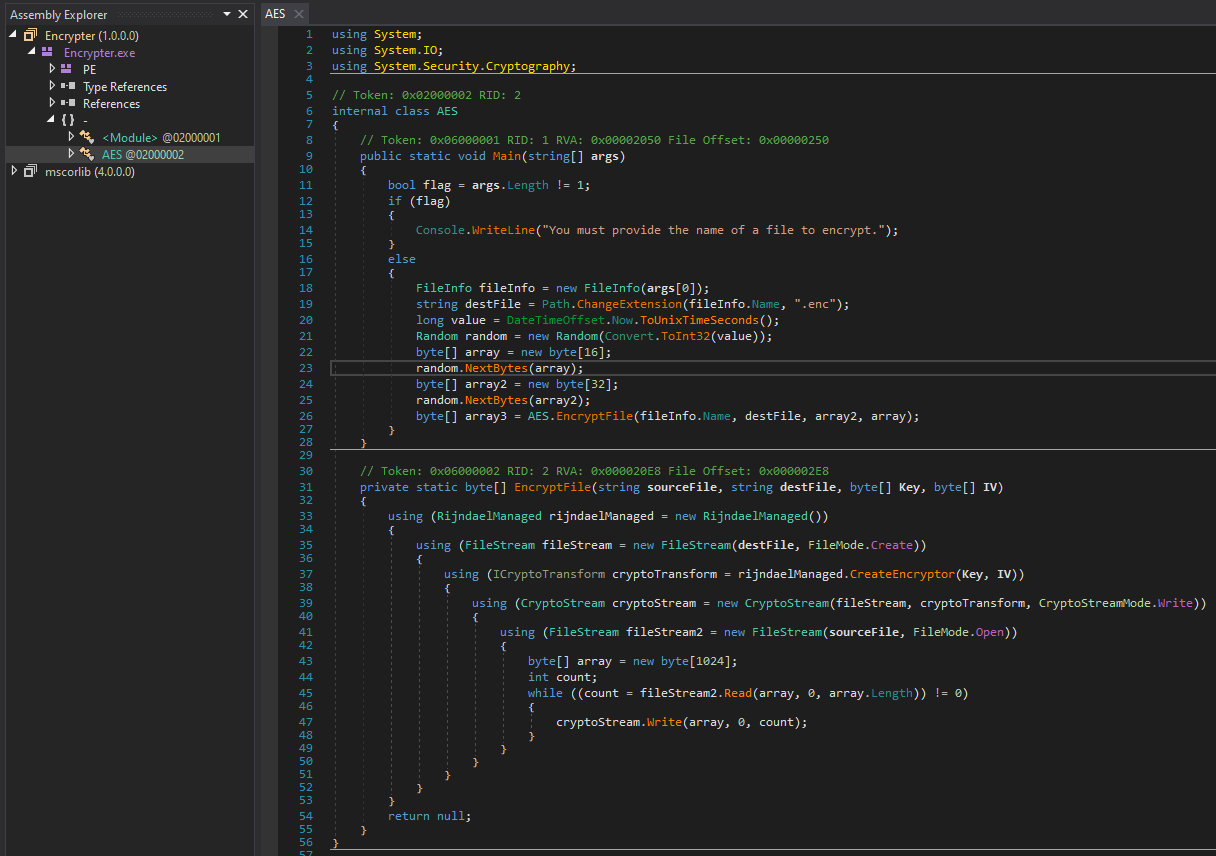Click the System.IO namespace on line 2

[x=405, y=50]
